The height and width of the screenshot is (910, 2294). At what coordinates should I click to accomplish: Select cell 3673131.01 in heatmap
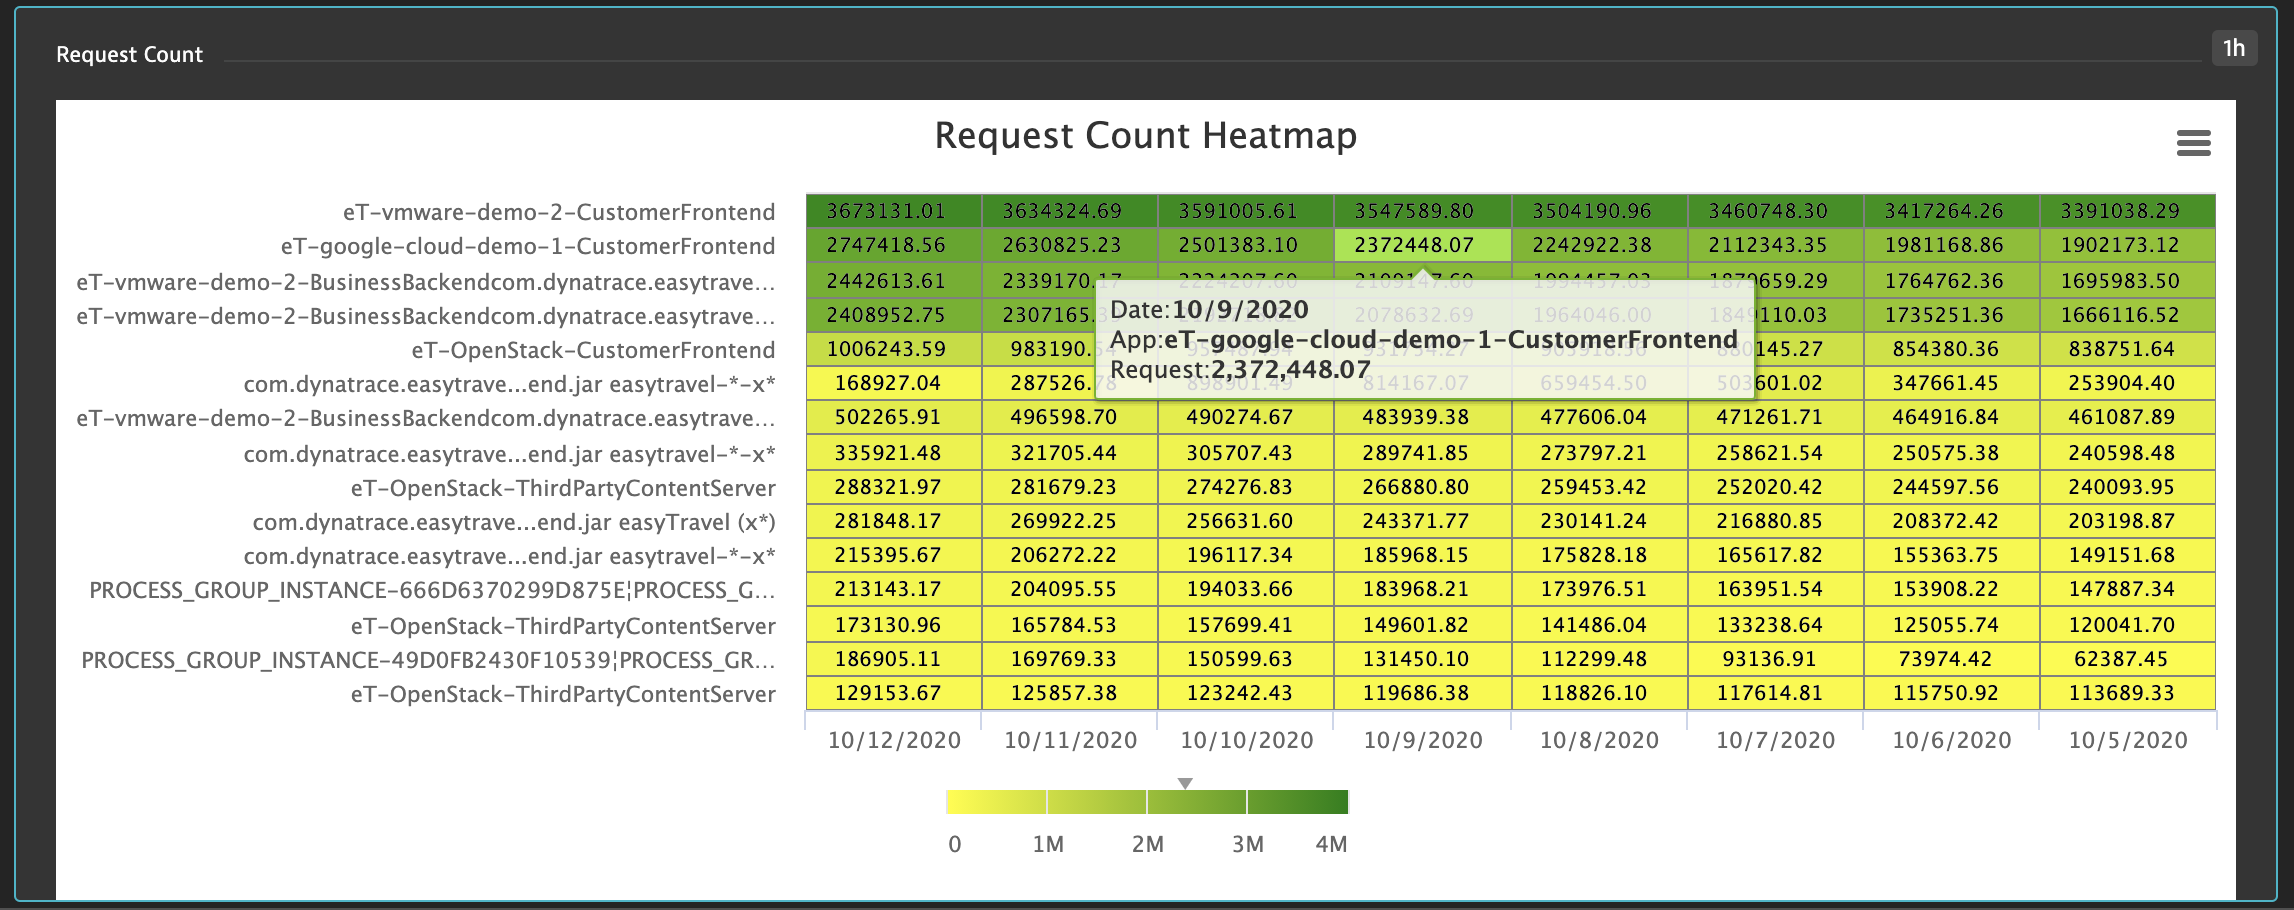(894, 211)
